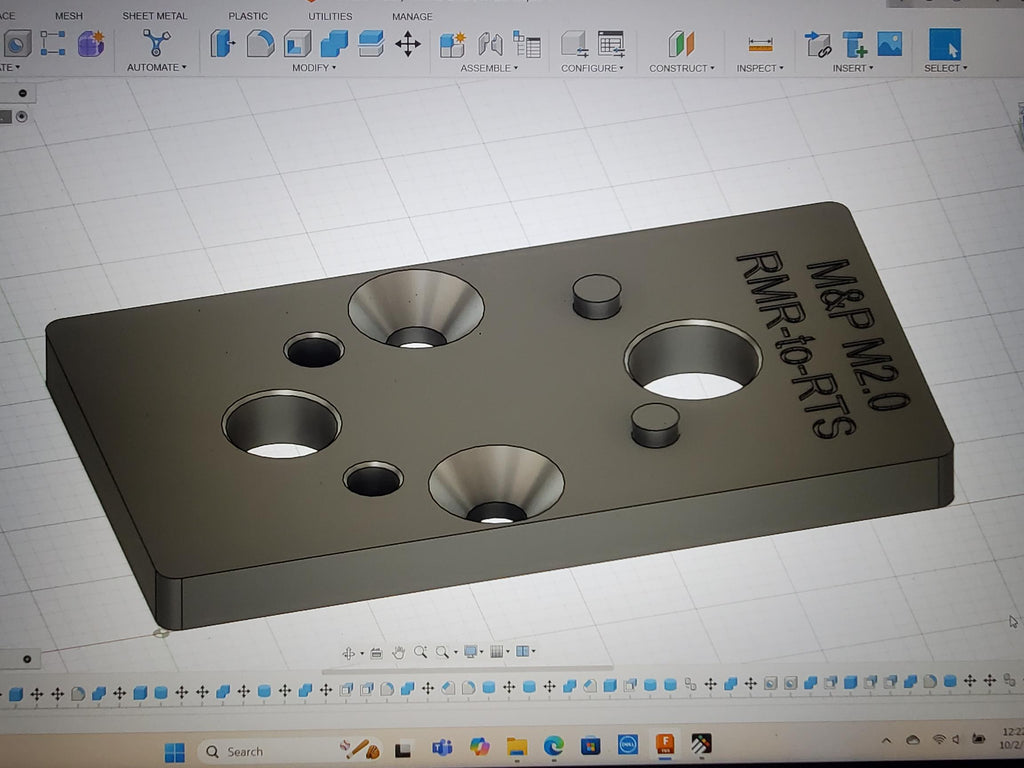Screen dimensions: 1024x768
Task: Expand the MODIFY dropdown menu
Action: (x=313, y=68)
